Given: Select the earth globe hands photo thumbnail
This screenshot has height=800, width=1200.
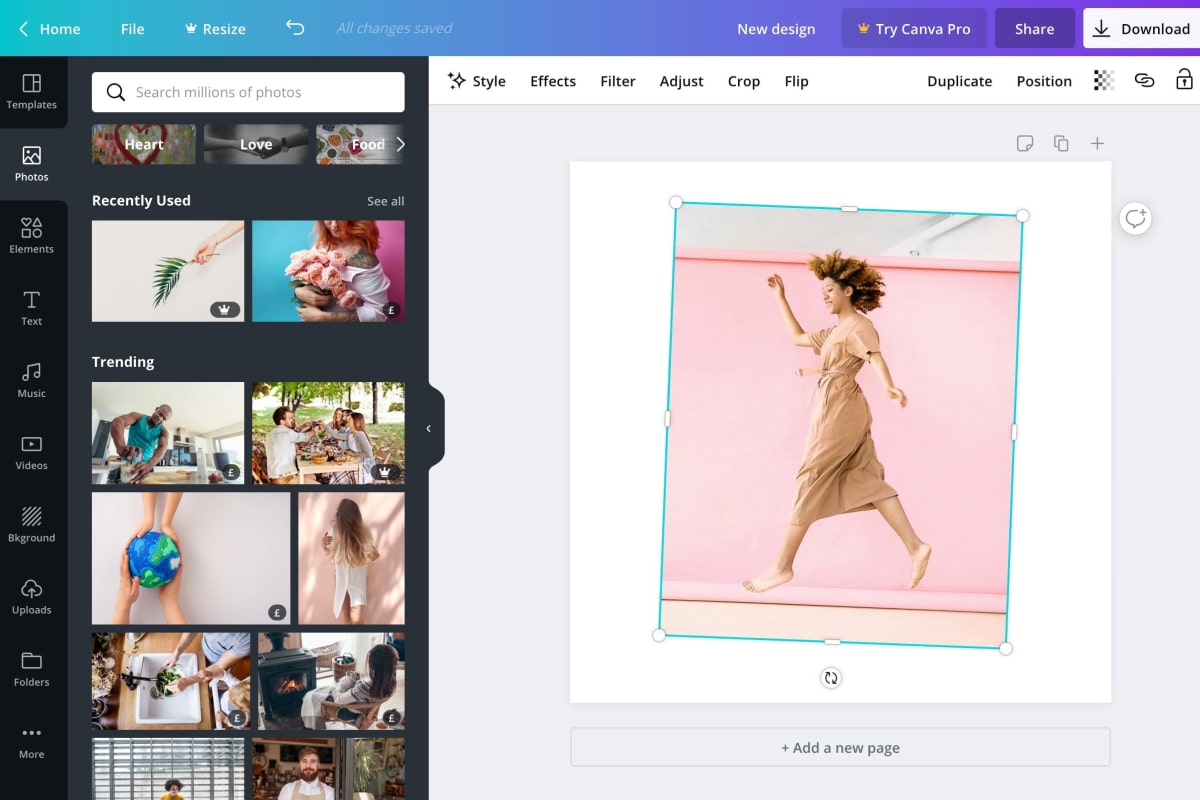Looking at the screenshot, I should [191, 558].
